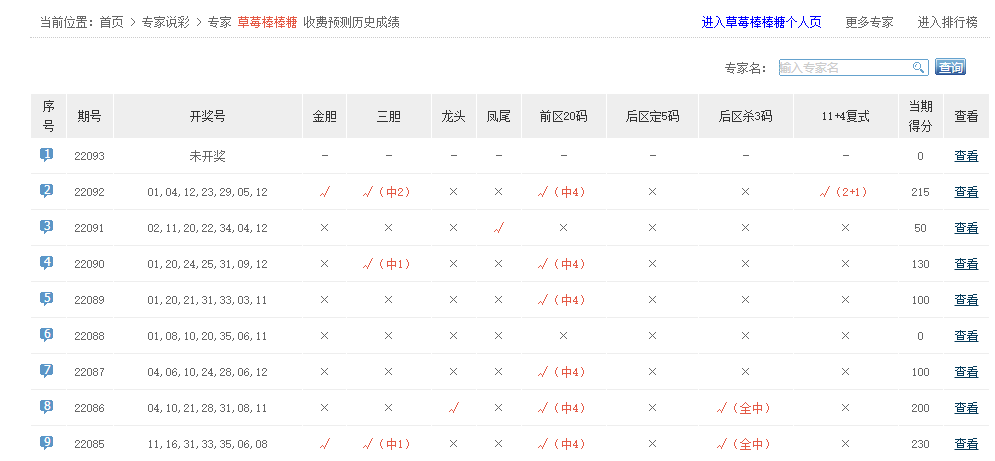The image size is (995, 461).
Task: Type in the 输入专家名 input field
Action: tap(843, 68)
